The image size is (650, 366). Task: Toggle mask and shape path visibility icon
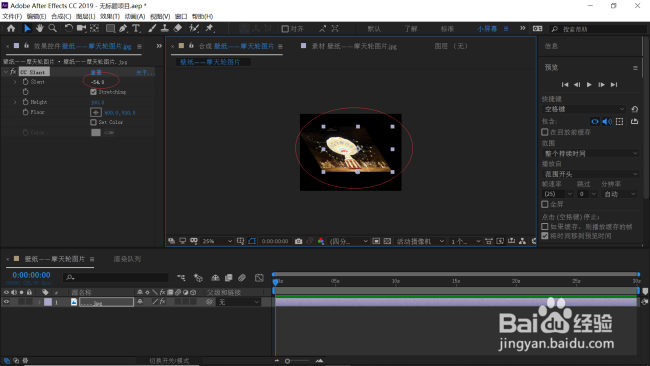(x=252, y=241)
